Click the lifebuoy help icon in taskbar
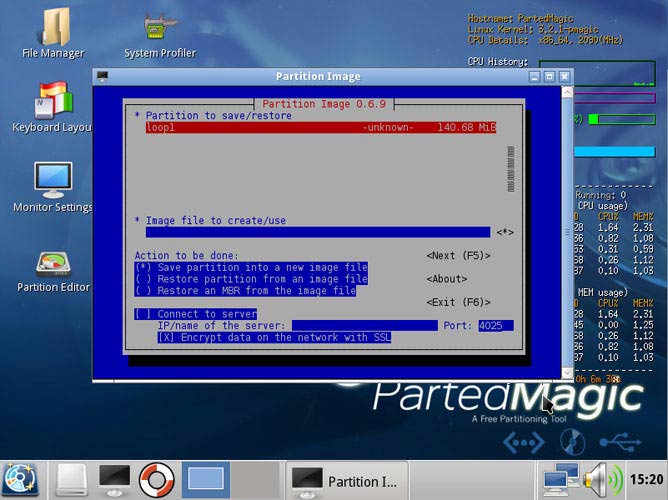Viewport: 668px width, 500px height. tap(156, 478)
